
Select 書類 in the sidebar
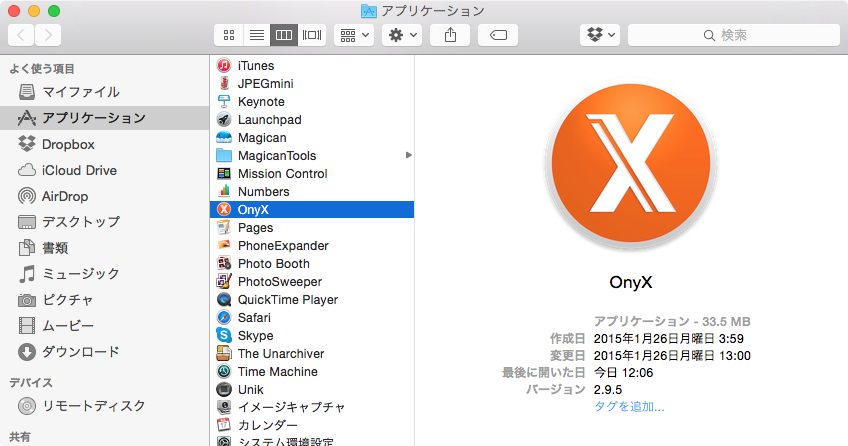tap(104, 248)
